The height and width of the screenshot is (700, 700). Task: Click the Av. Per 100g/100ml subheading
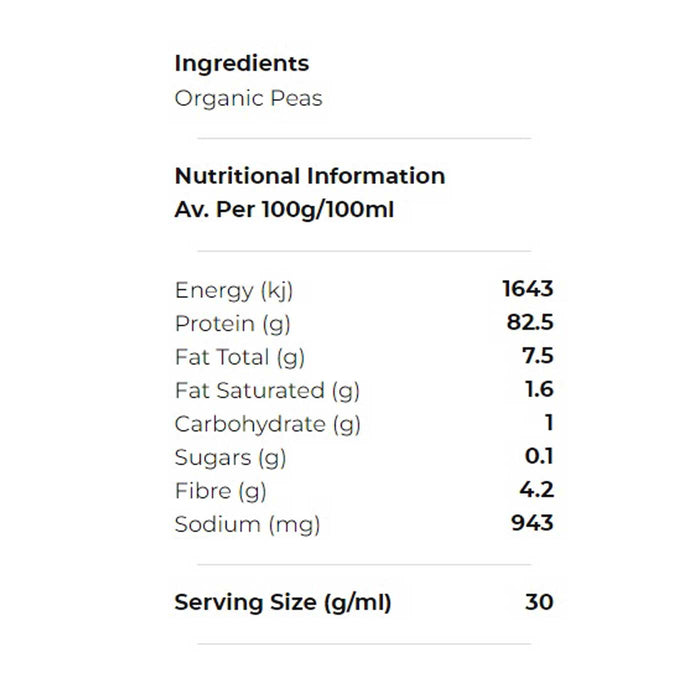click(286, 211)
